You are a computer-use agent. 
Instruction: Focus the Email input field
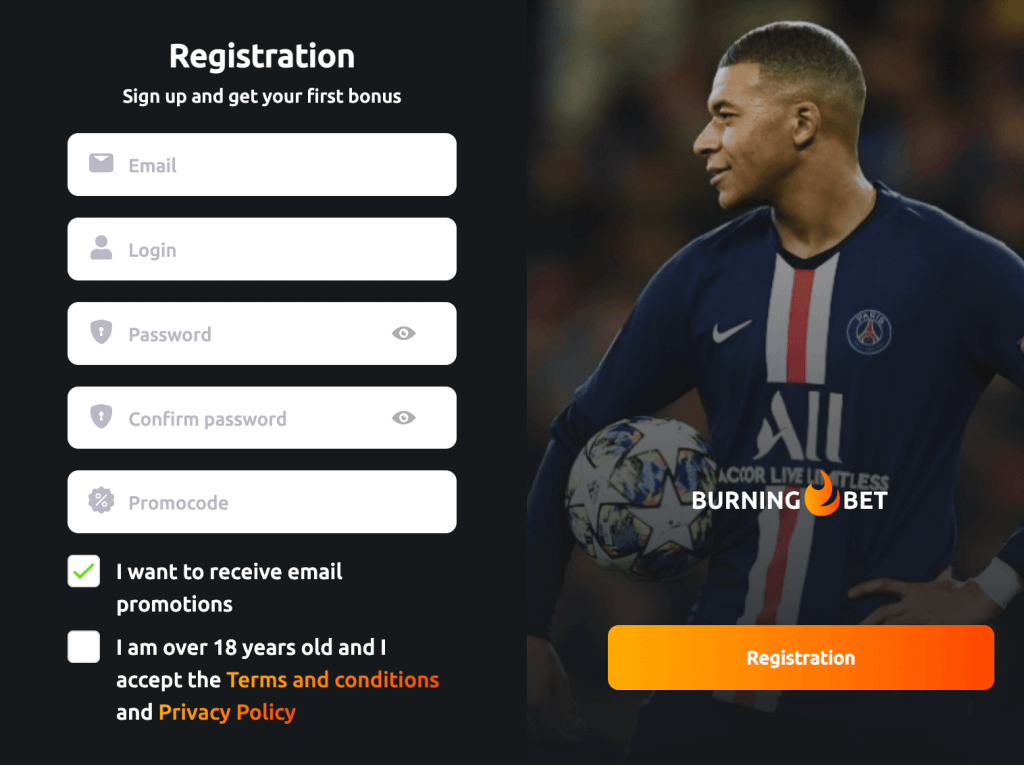click(262, 165)
